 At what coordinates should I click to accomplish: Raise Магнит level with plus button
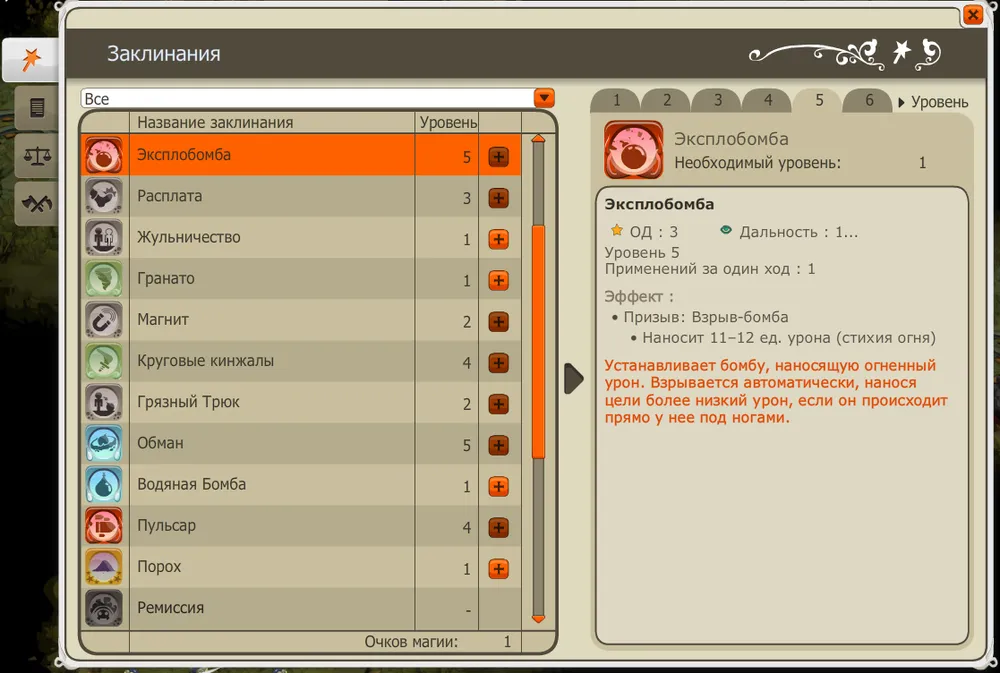(x=499, y=322)
